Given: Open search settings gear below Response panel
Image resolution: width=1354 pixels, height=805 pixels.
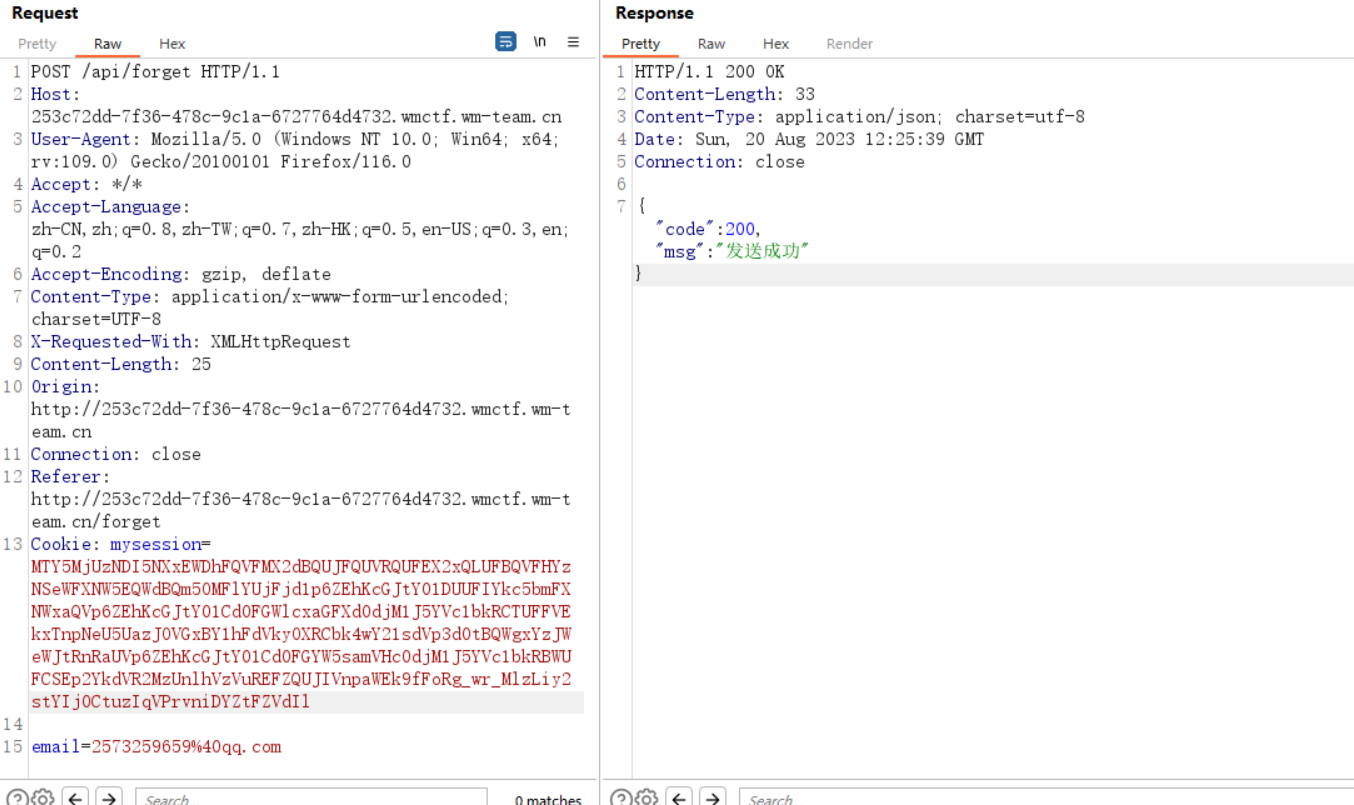Looking at the screenshot, I should point(646,797).
